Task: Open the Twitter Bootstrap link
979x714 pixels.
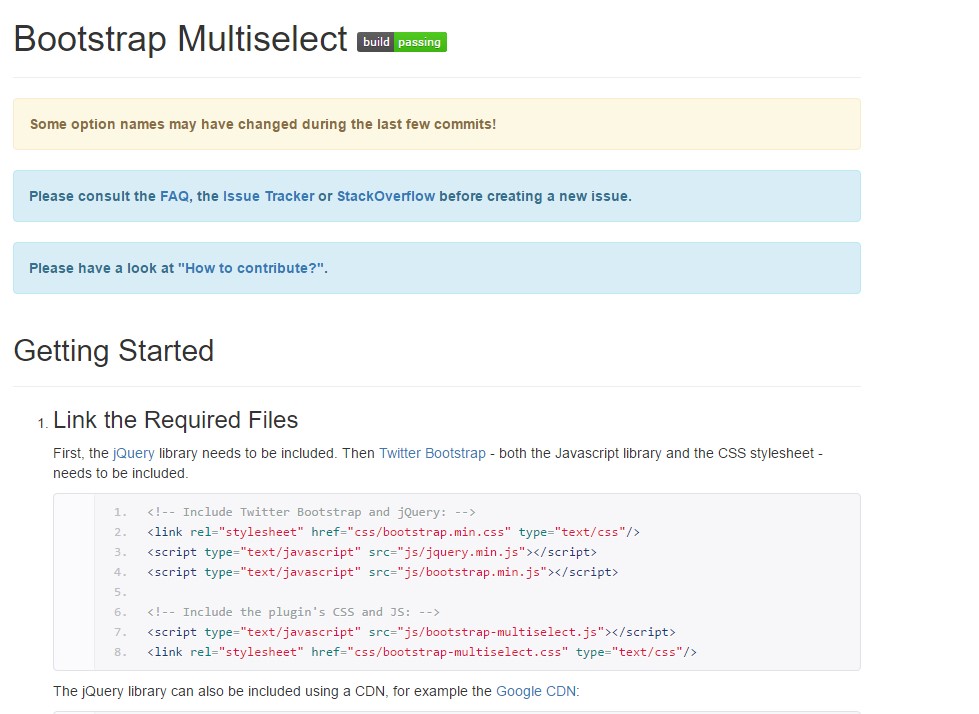Action: [x=432, y=453]
